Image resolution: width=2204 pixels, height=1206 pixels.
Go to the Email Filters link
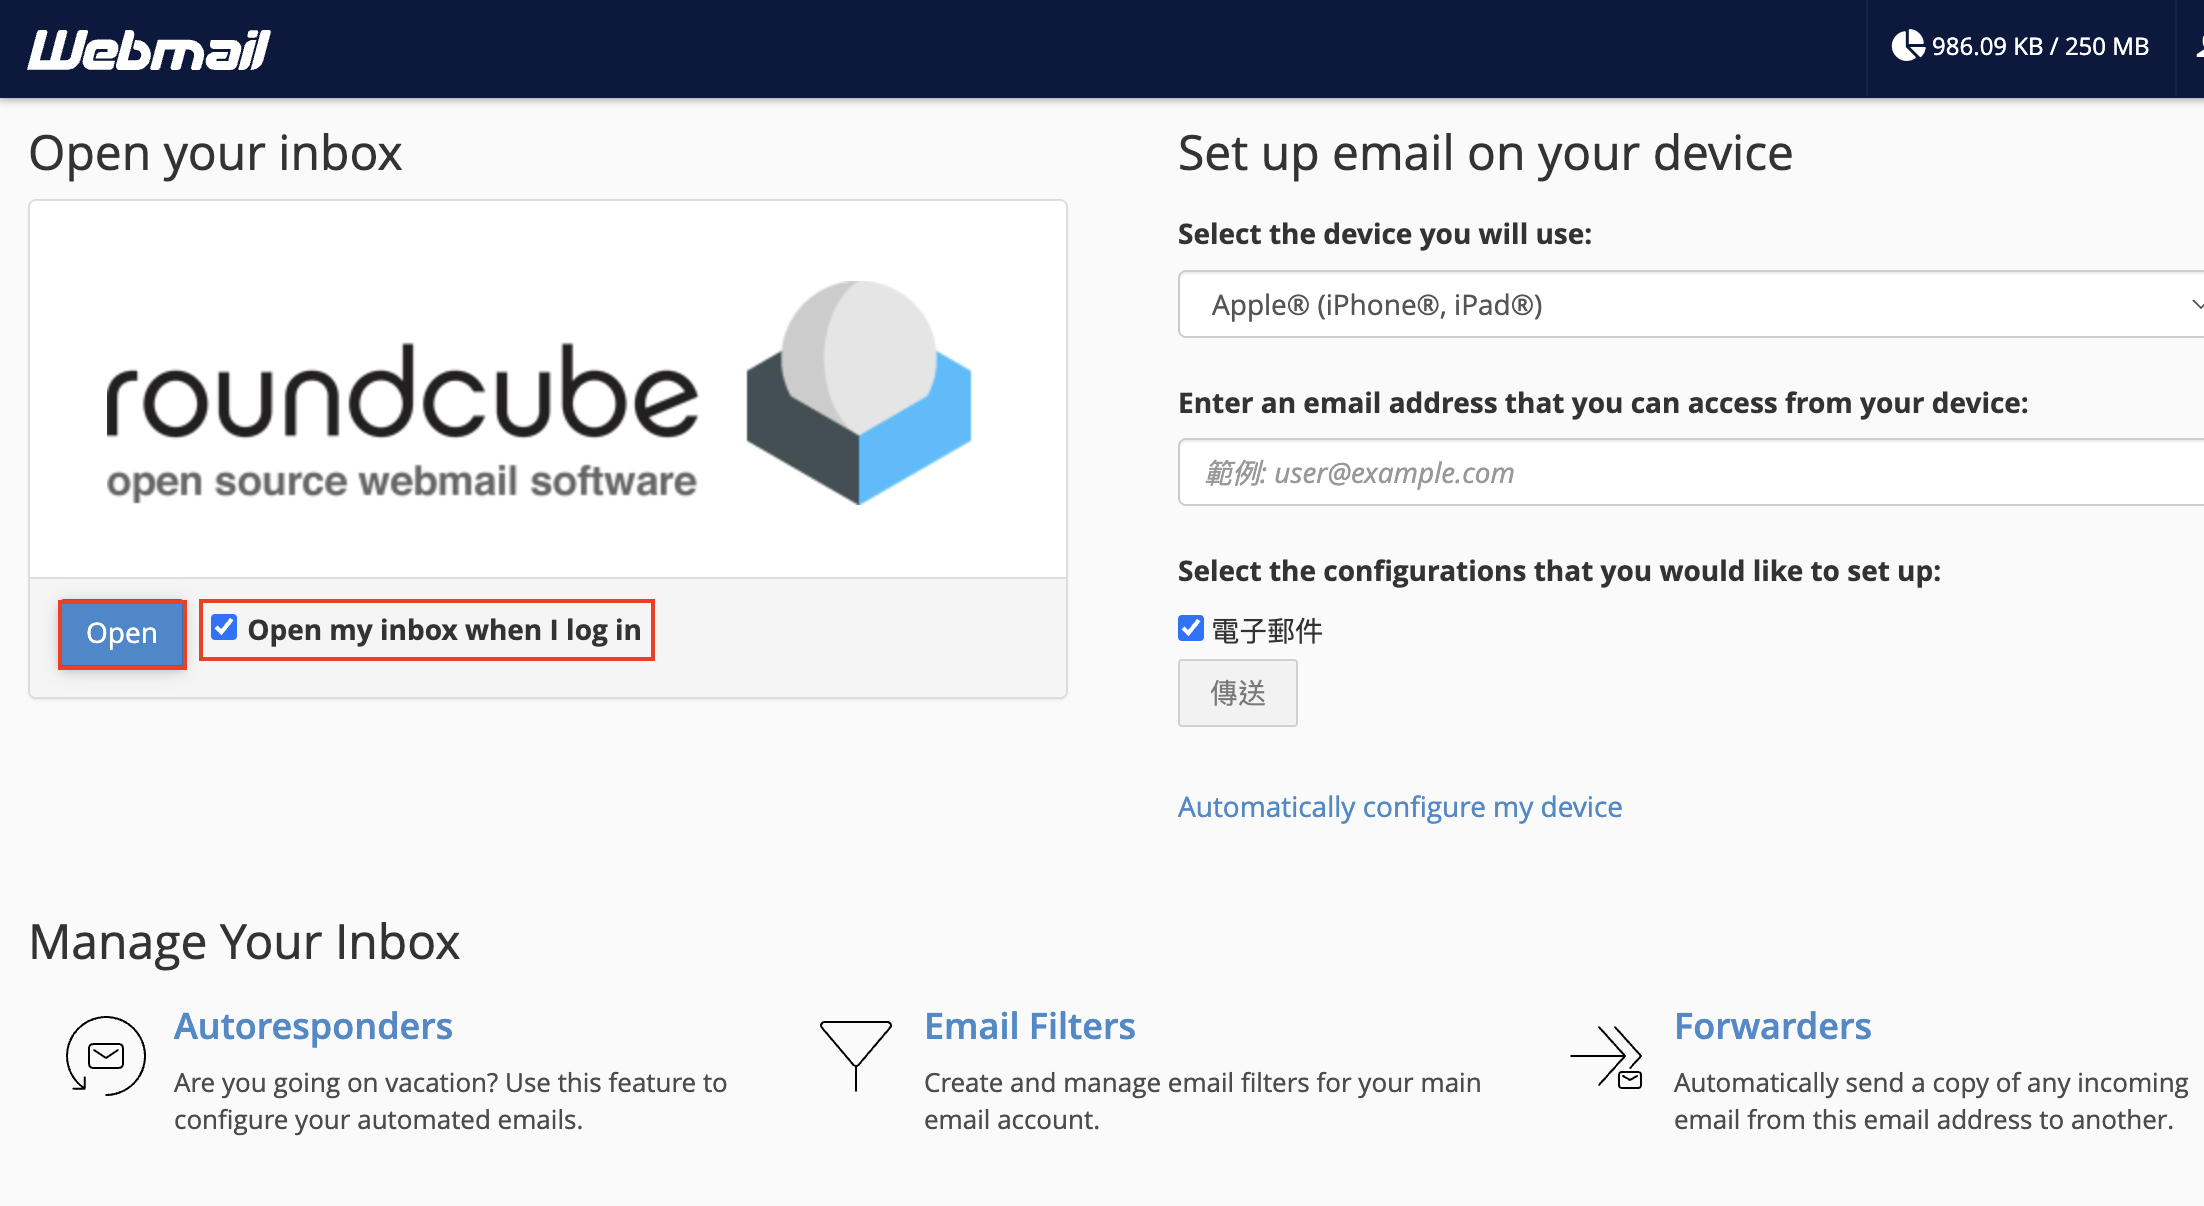point(1029,1026)
